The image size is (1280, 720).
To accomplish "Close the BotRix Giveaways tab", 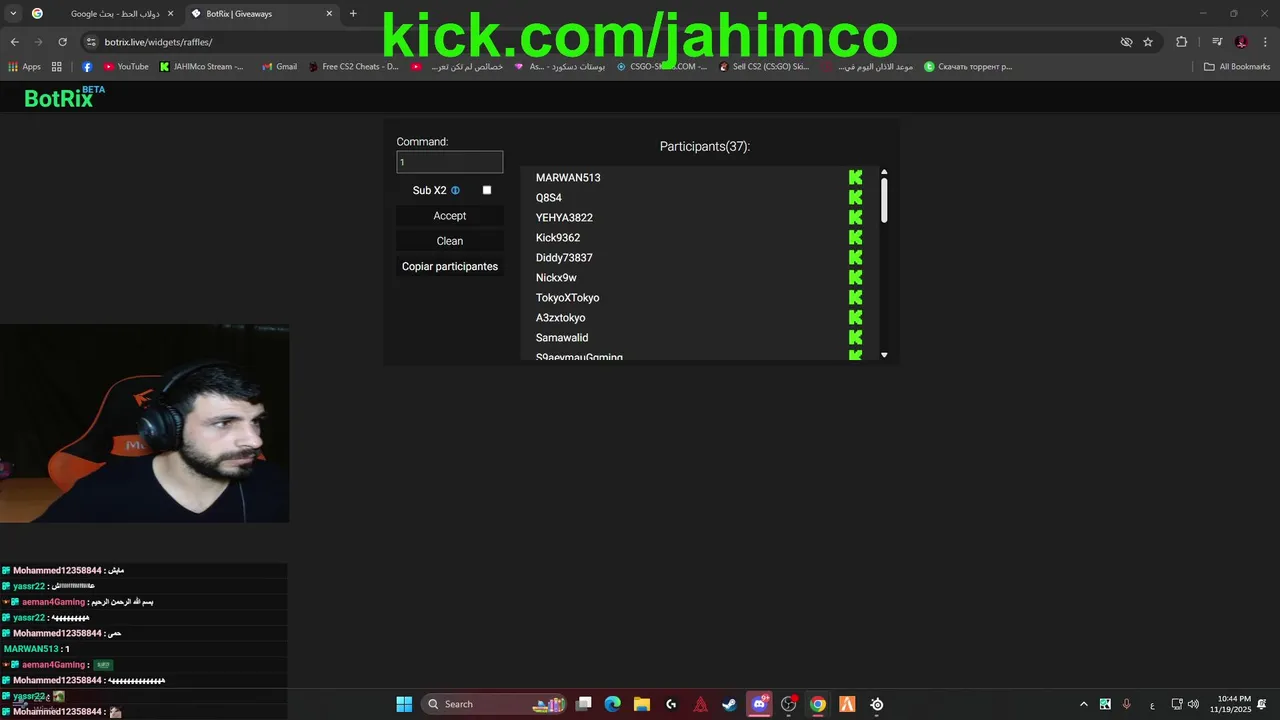I will pos(329,14).
